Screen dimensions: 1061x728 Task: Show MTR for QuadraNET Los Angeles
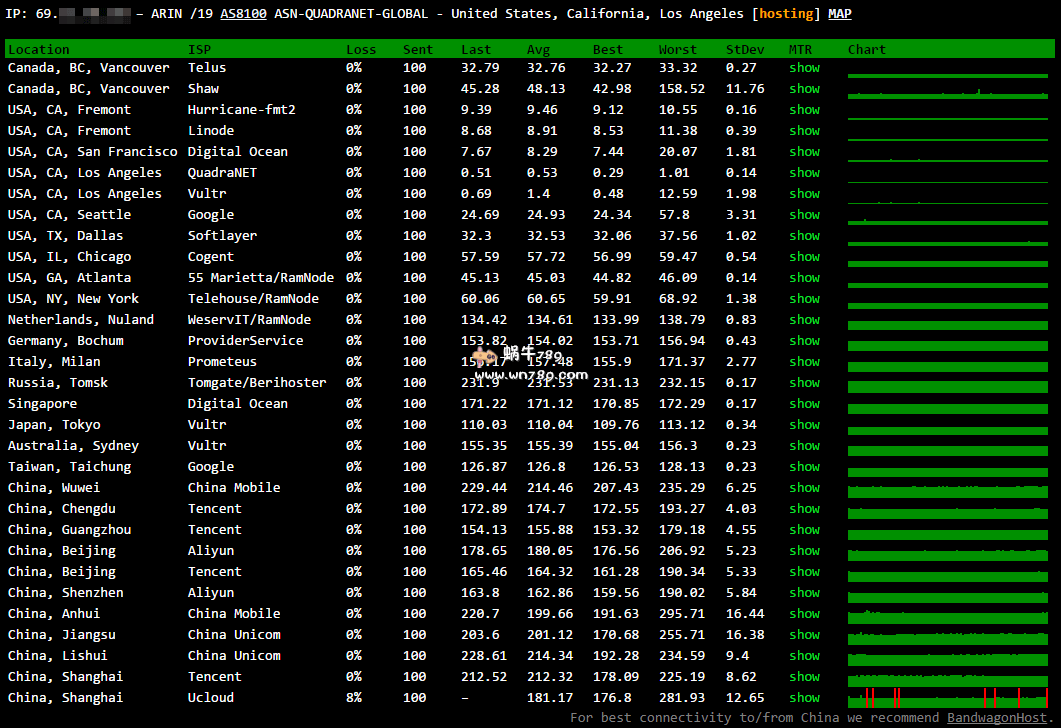[804, 173]
